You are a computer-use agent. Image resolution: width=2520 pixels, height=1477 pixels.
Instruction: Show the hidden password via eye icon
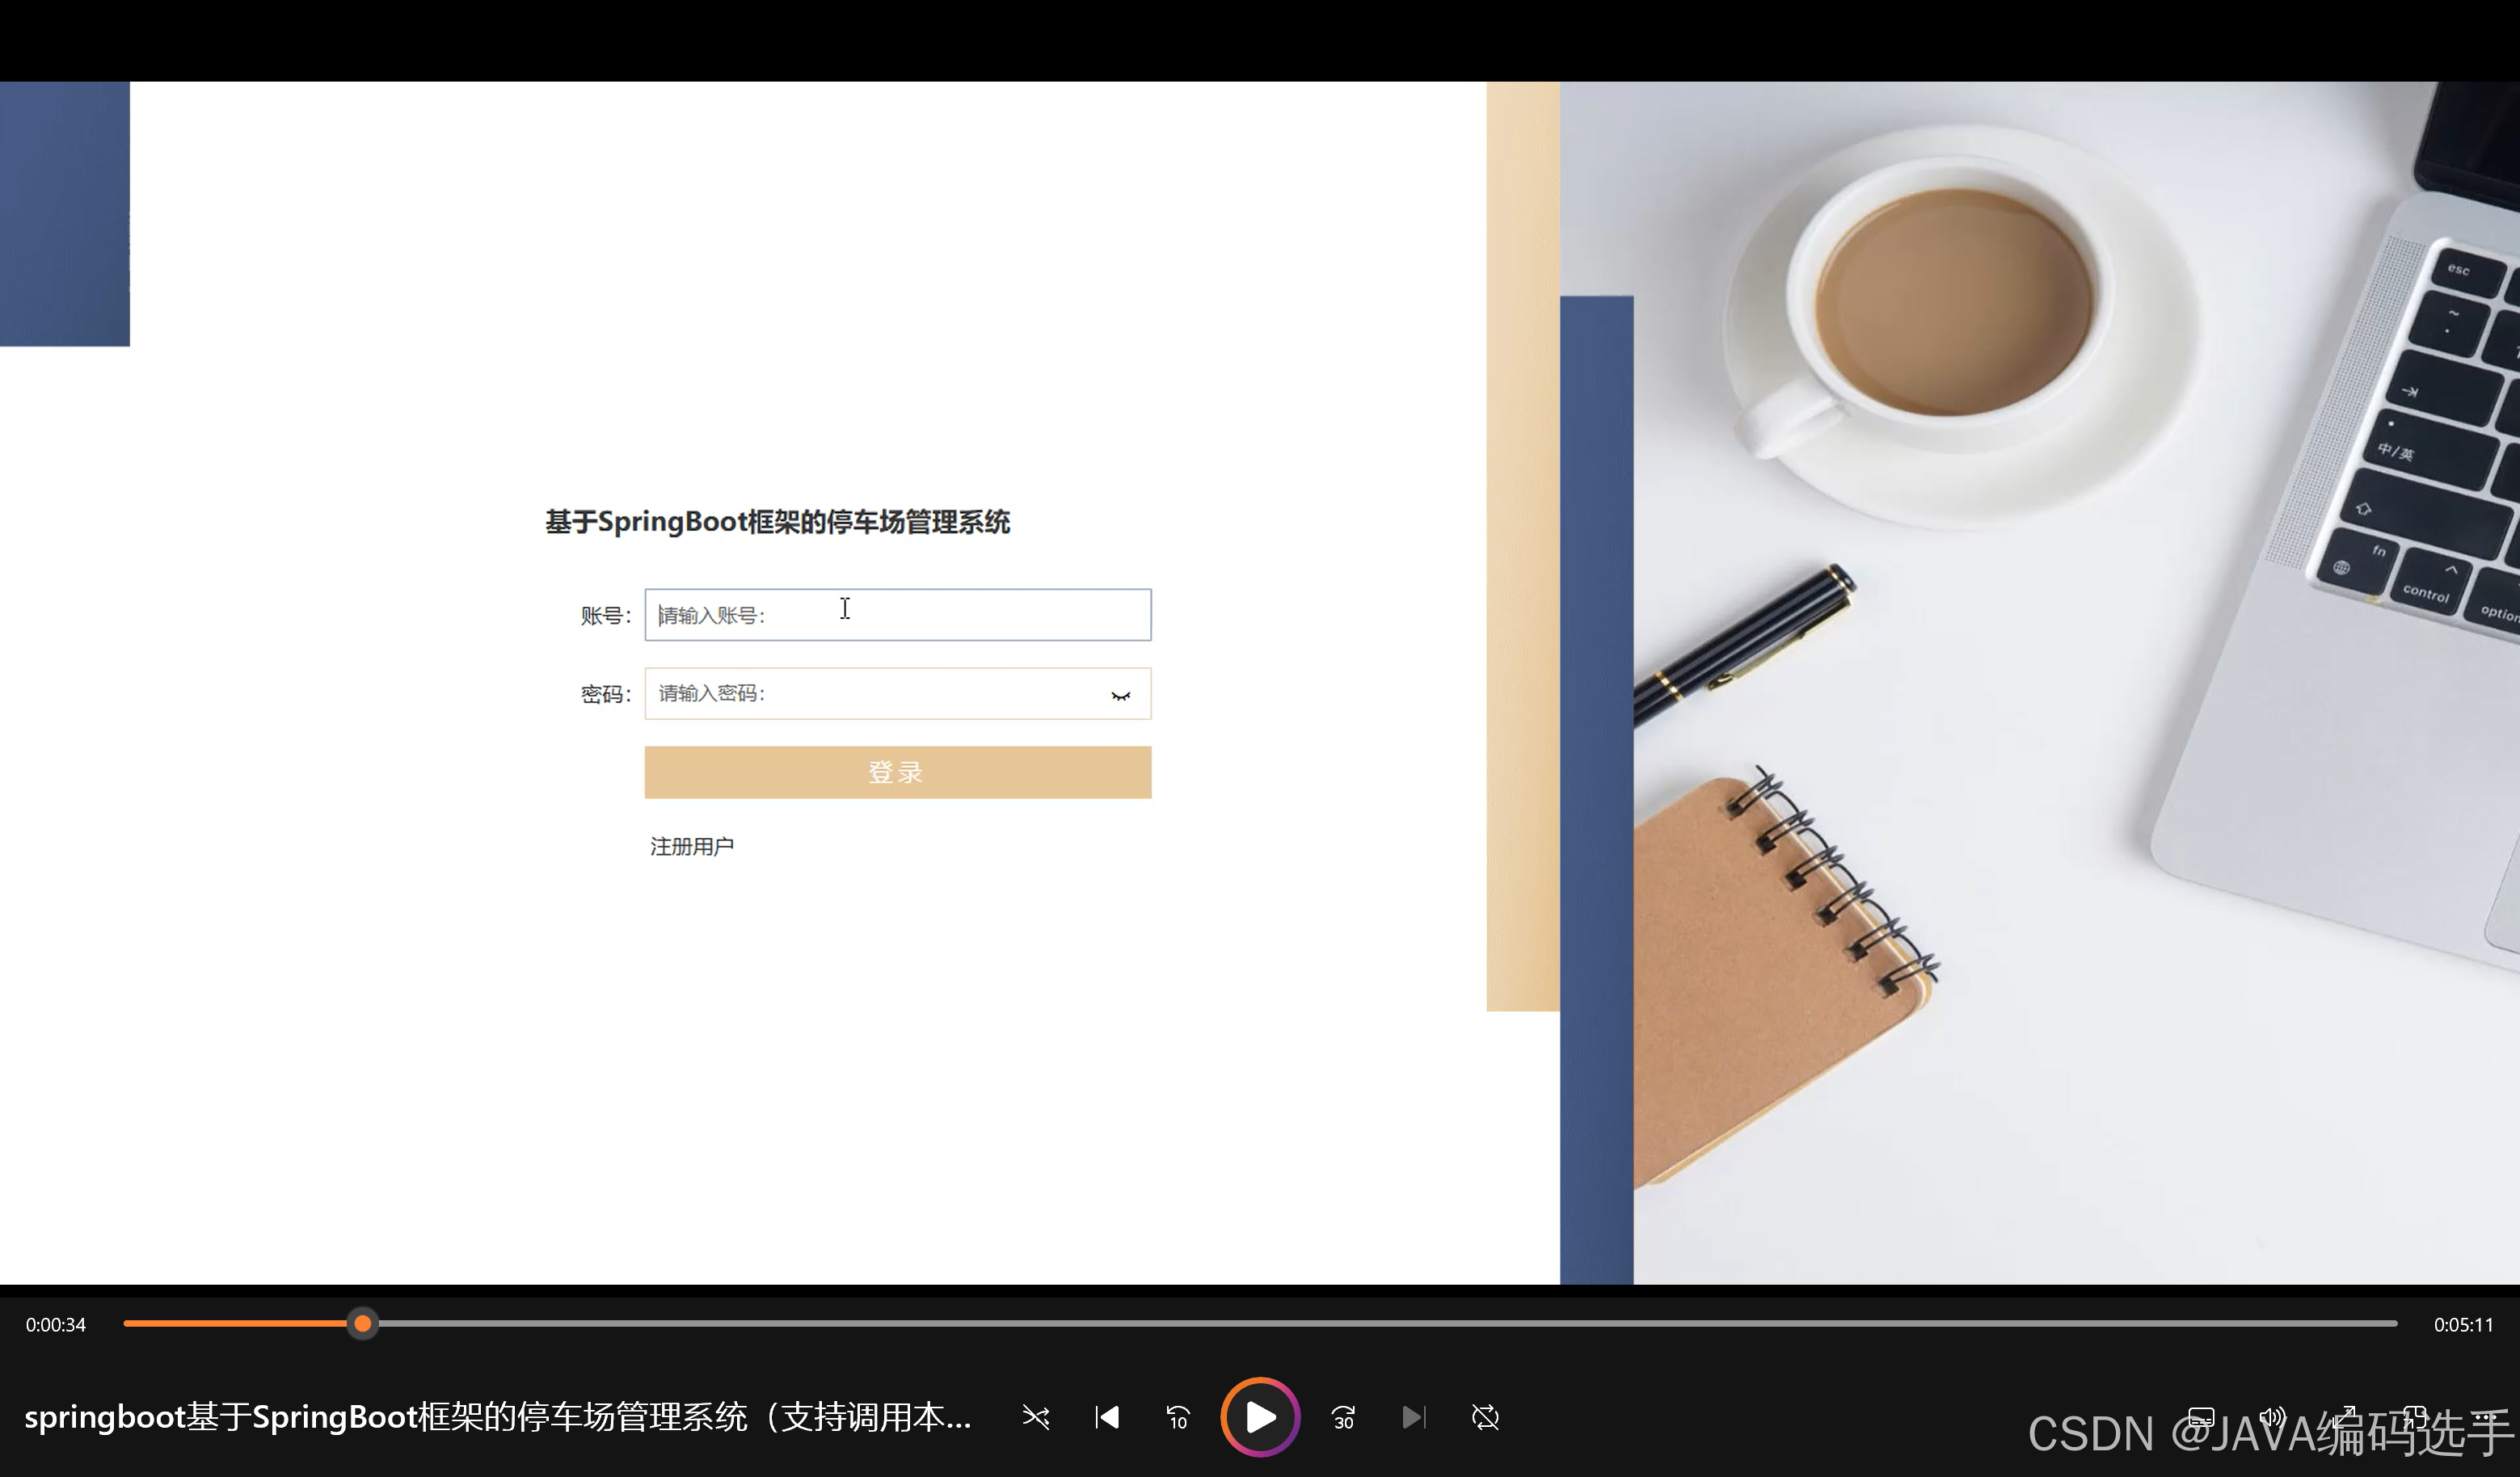1120,696
